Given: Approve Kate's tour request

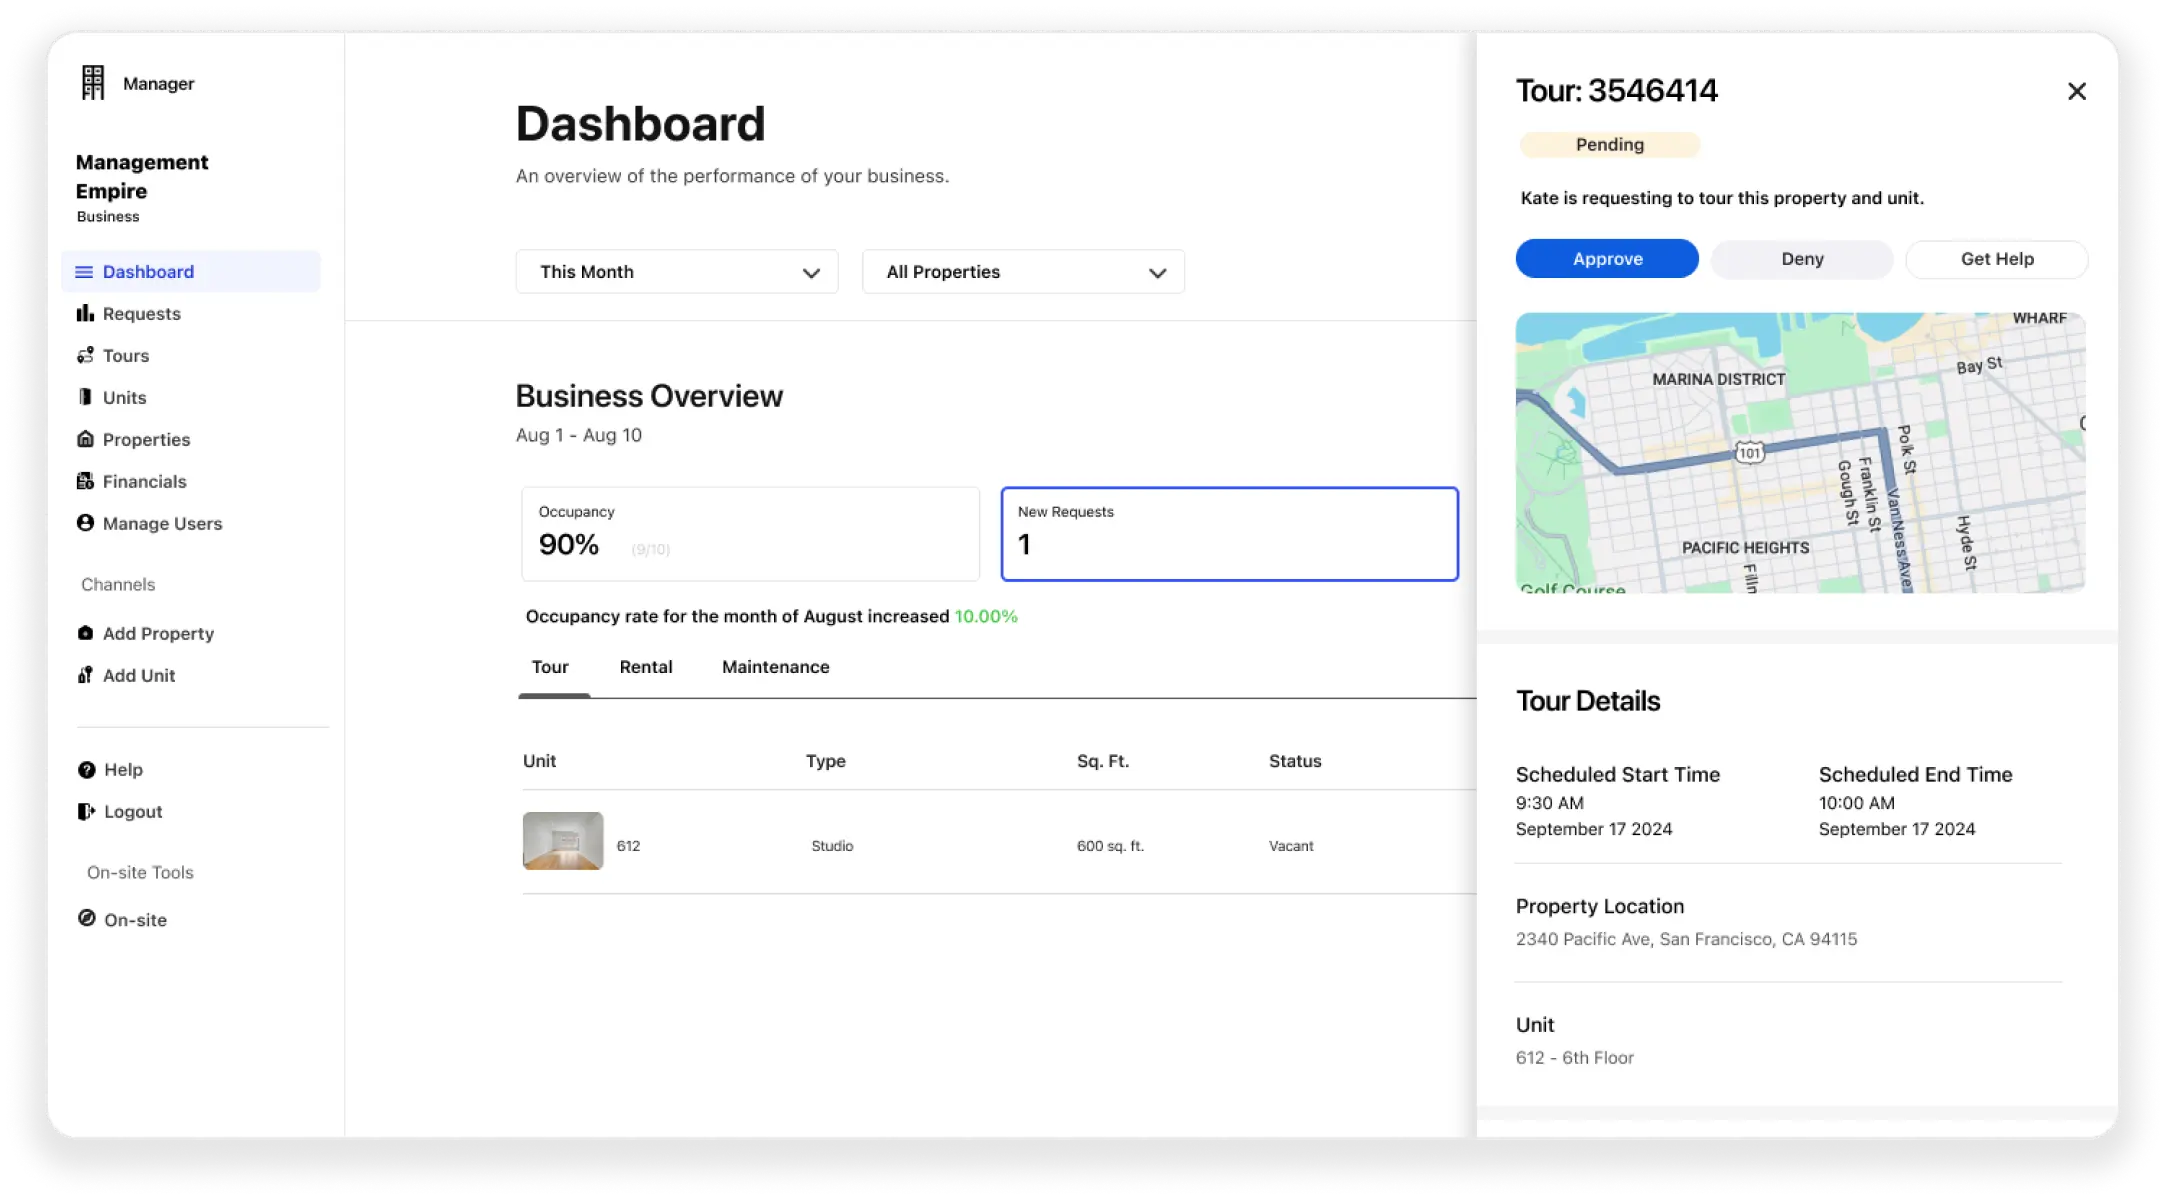Looking at the screenshot, I should click(x=1606, y=259).
